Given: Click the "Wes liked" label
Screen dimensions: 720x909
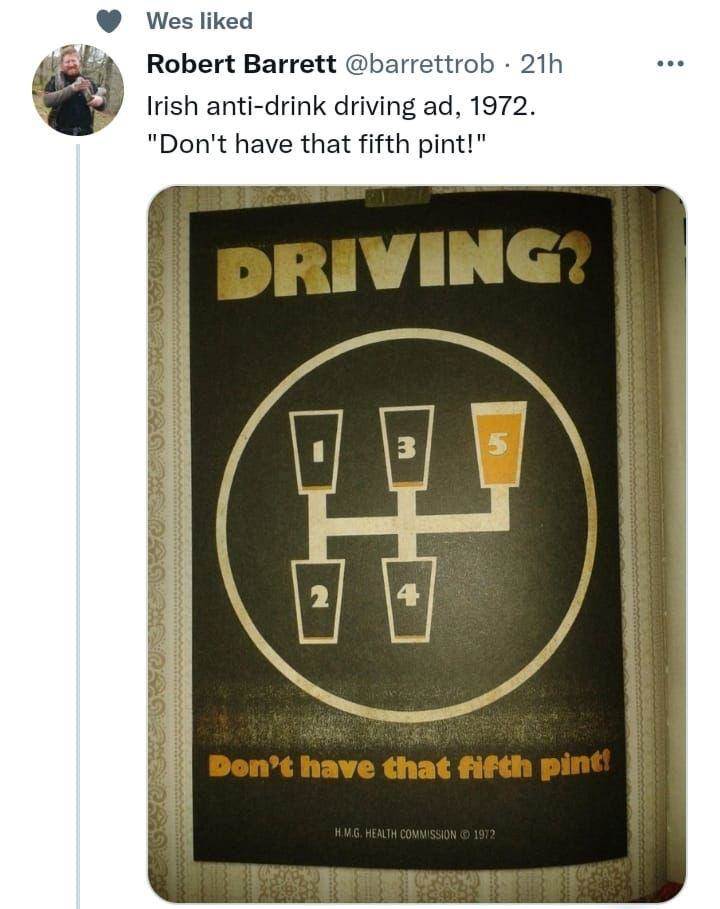Looking at the screenshot, I should [199, 20].
